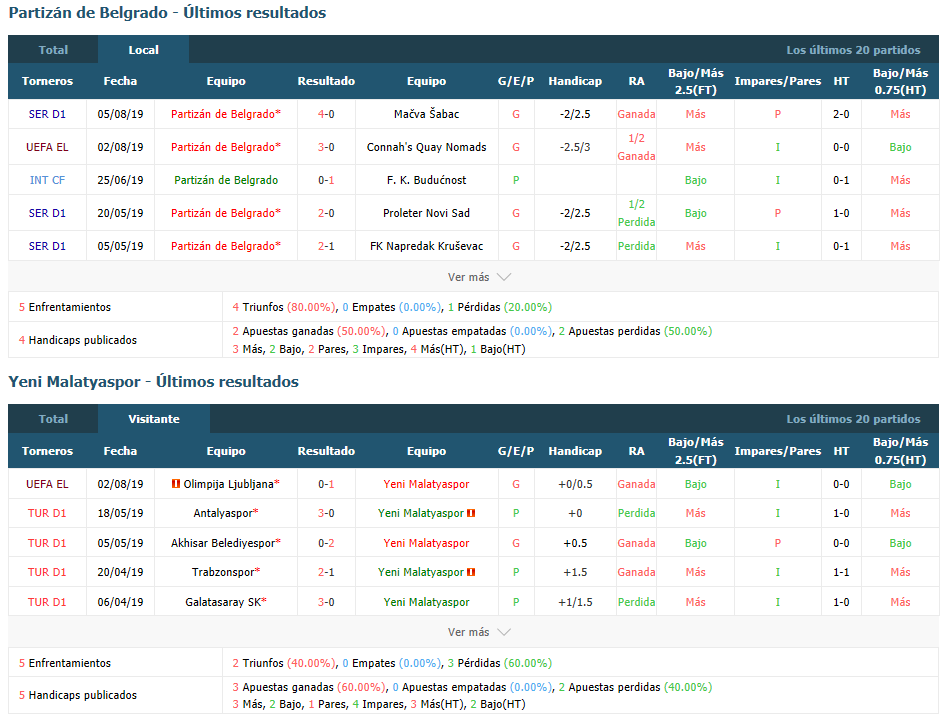The width and height of the screenshot is (948, 723).
Task: Click '5 Handicaps publicados' in Yeni Malatyaspor summary
Action: click(78, 695)
